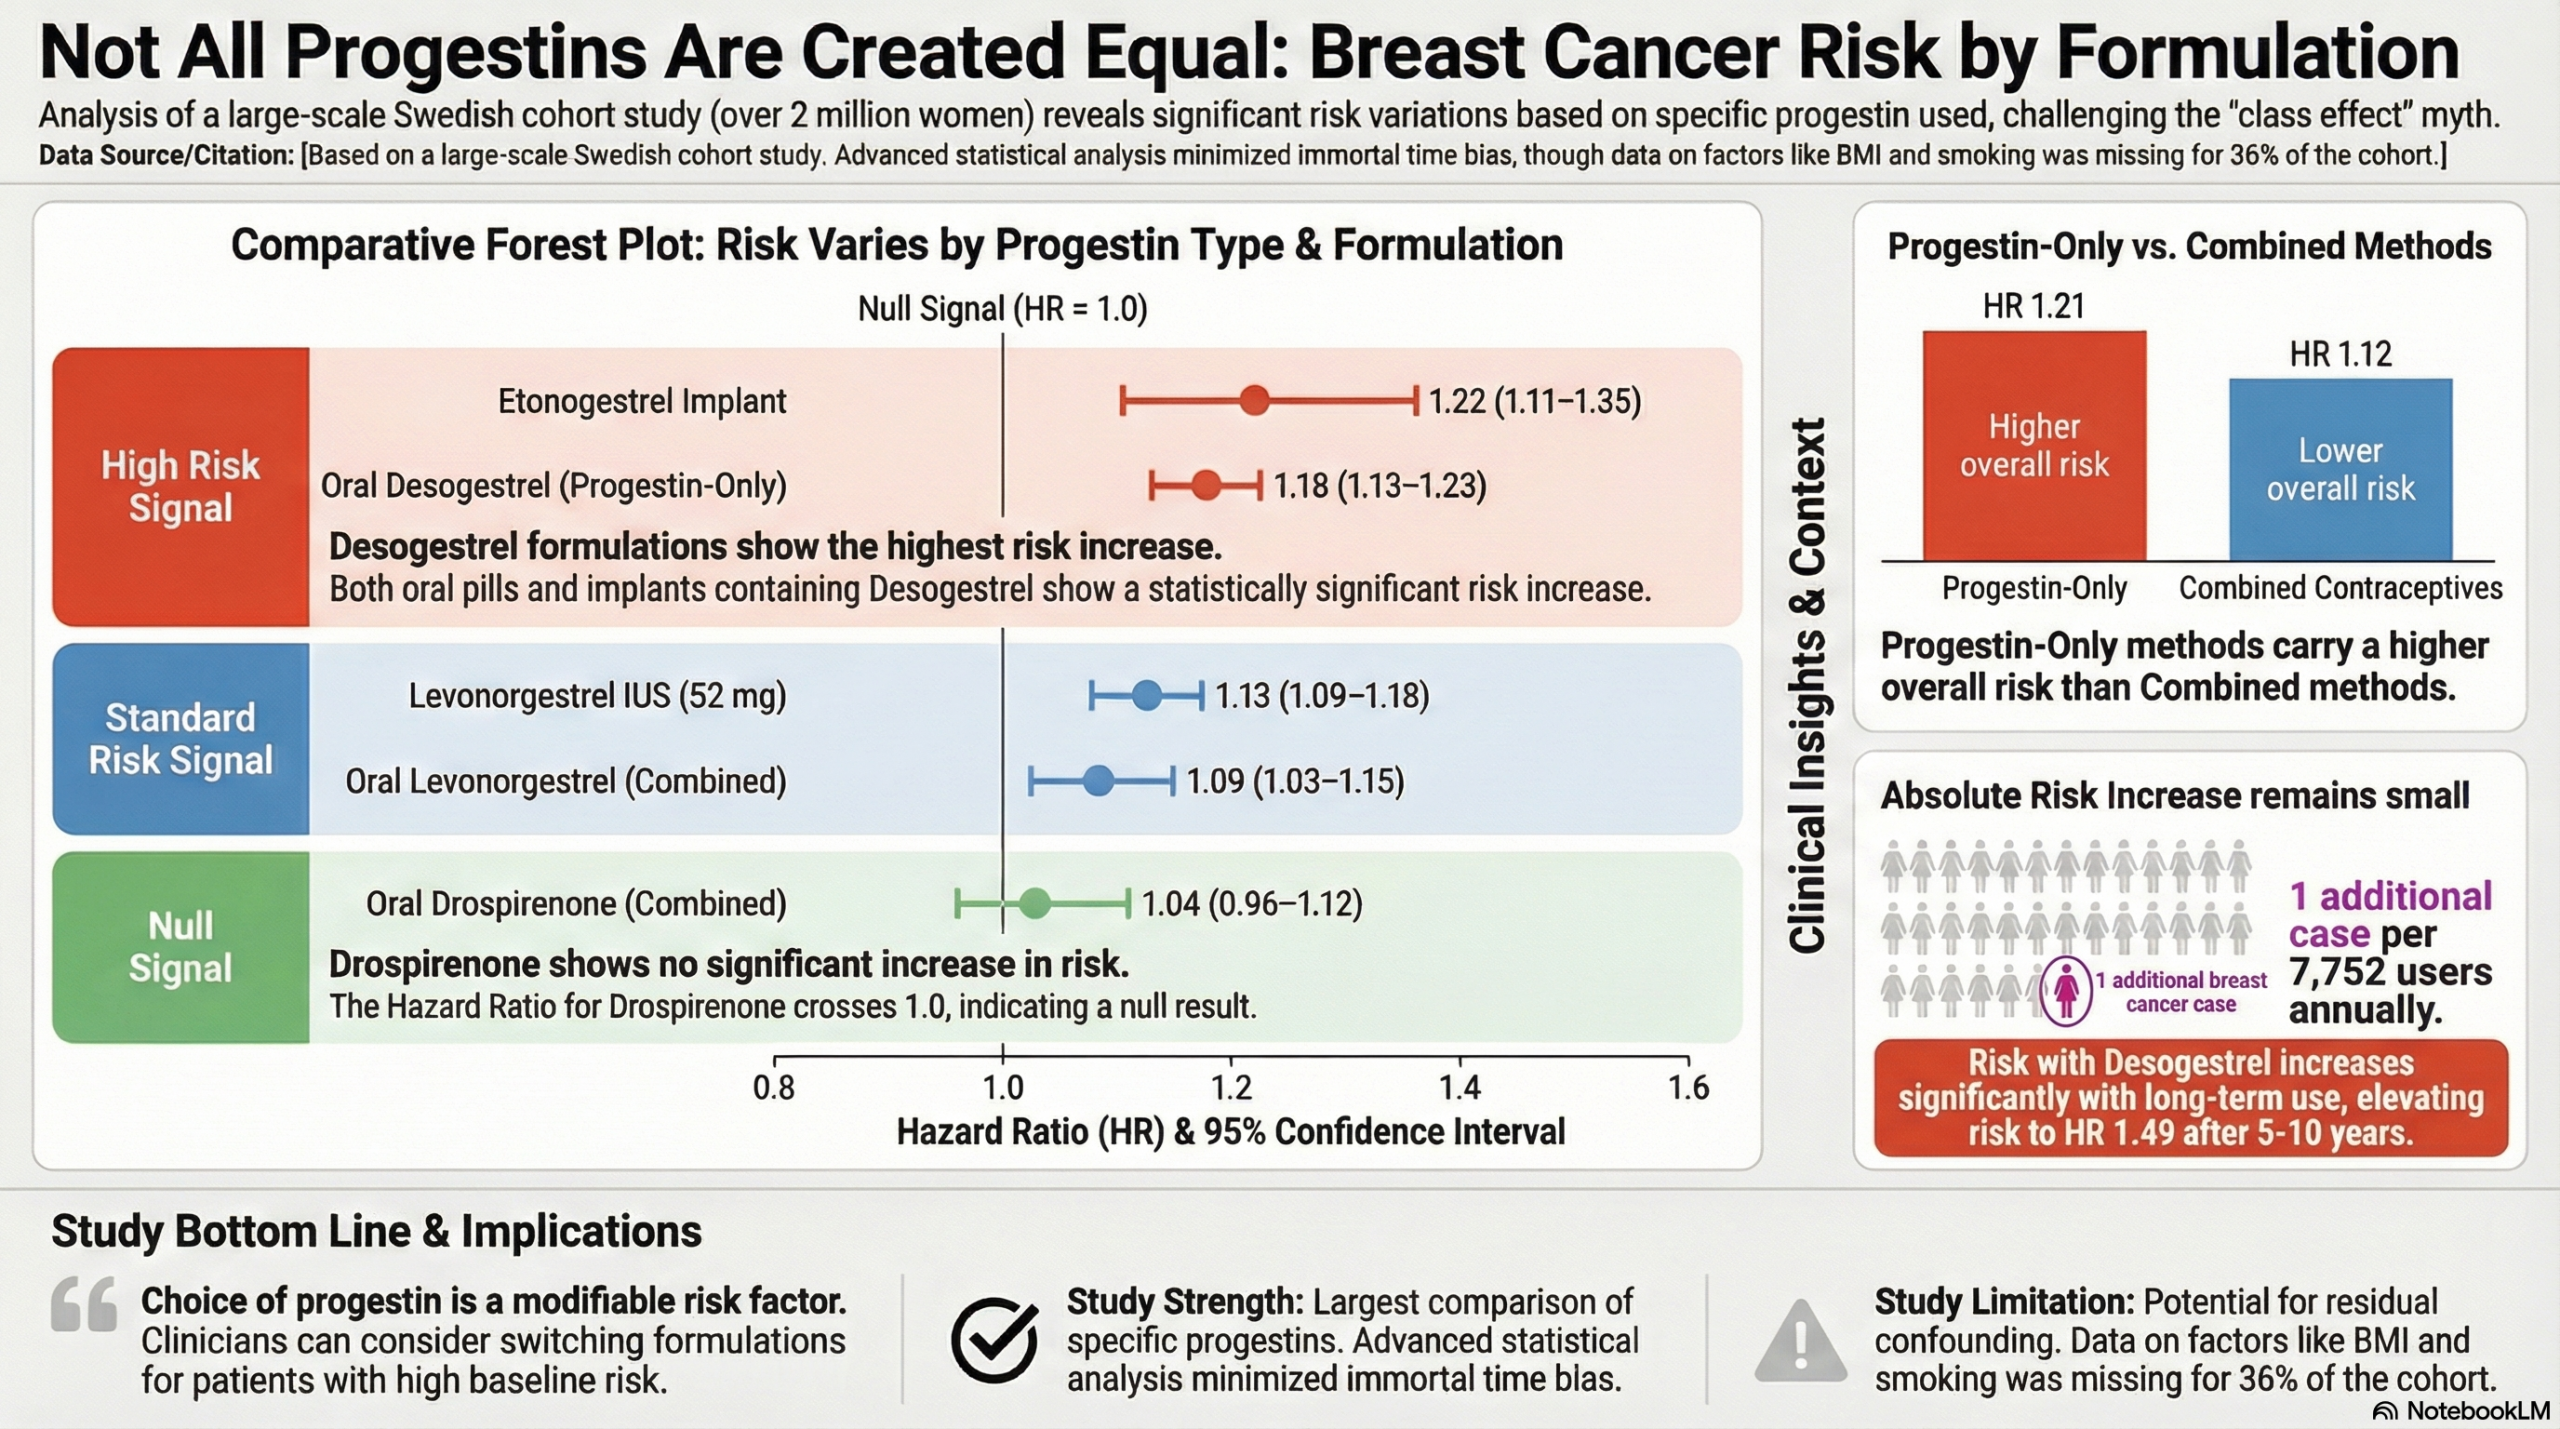
Task: Click the red Progestin-Only bar in chart
Action: click(x=2034, y=446)
